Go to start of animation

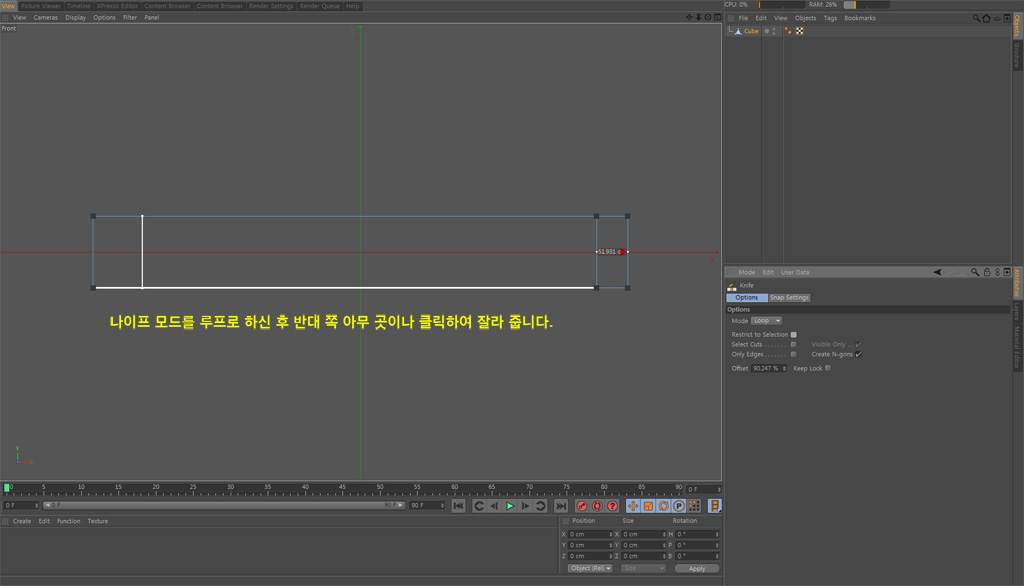coord(458,506)
